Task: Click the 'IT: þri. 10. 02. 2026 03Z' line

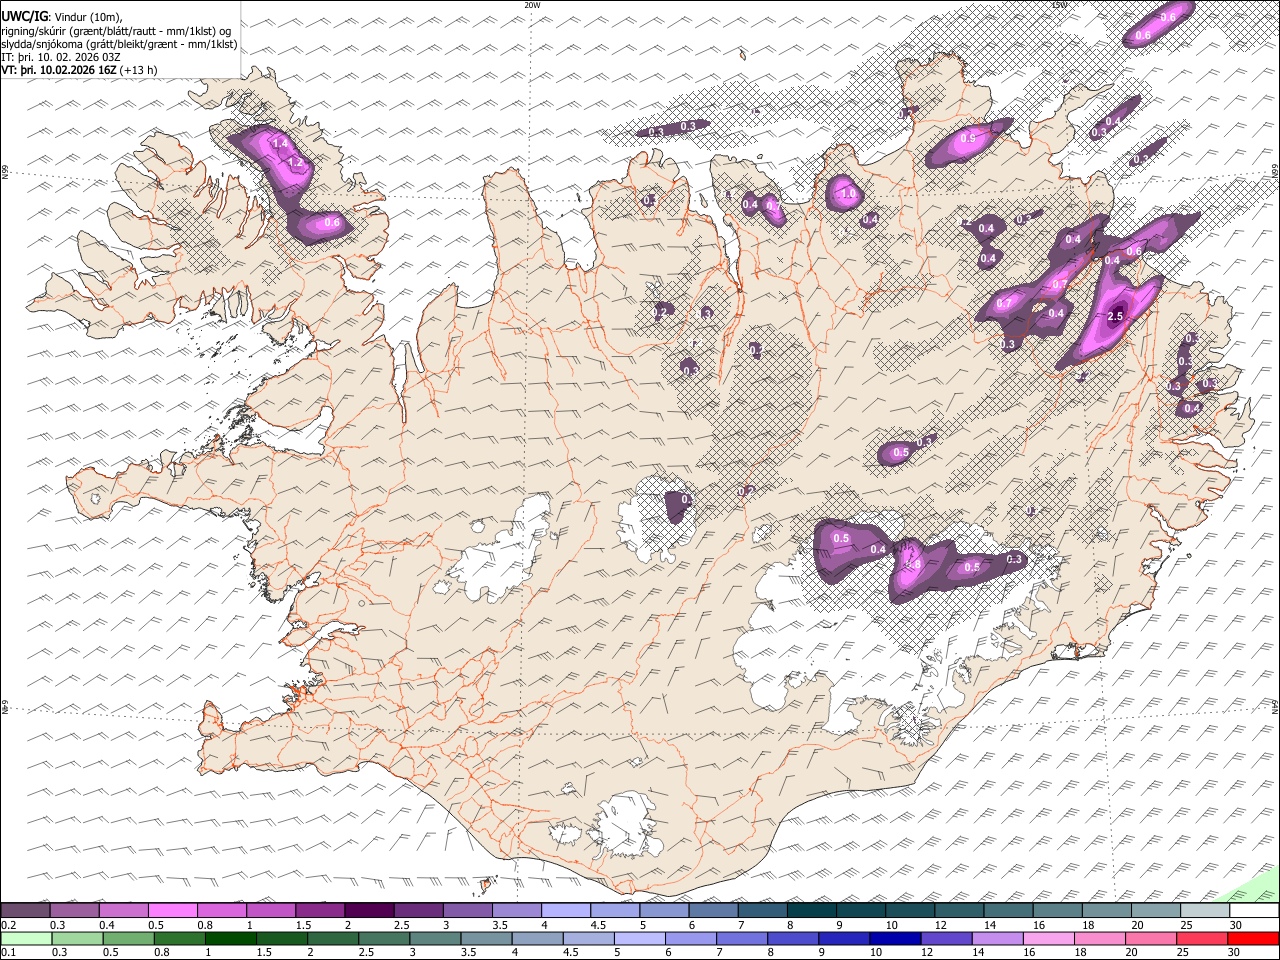Action: coord(61,57)
